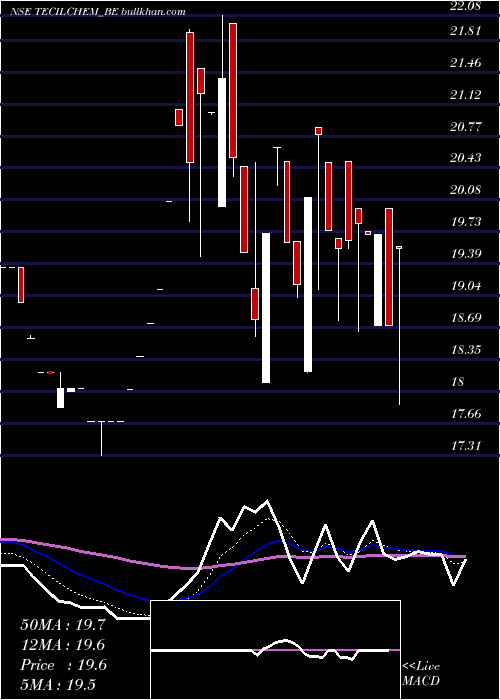Click inside the MACD inset chart
Viewport: 500px width, 700px height.
(x=275, y=650)
